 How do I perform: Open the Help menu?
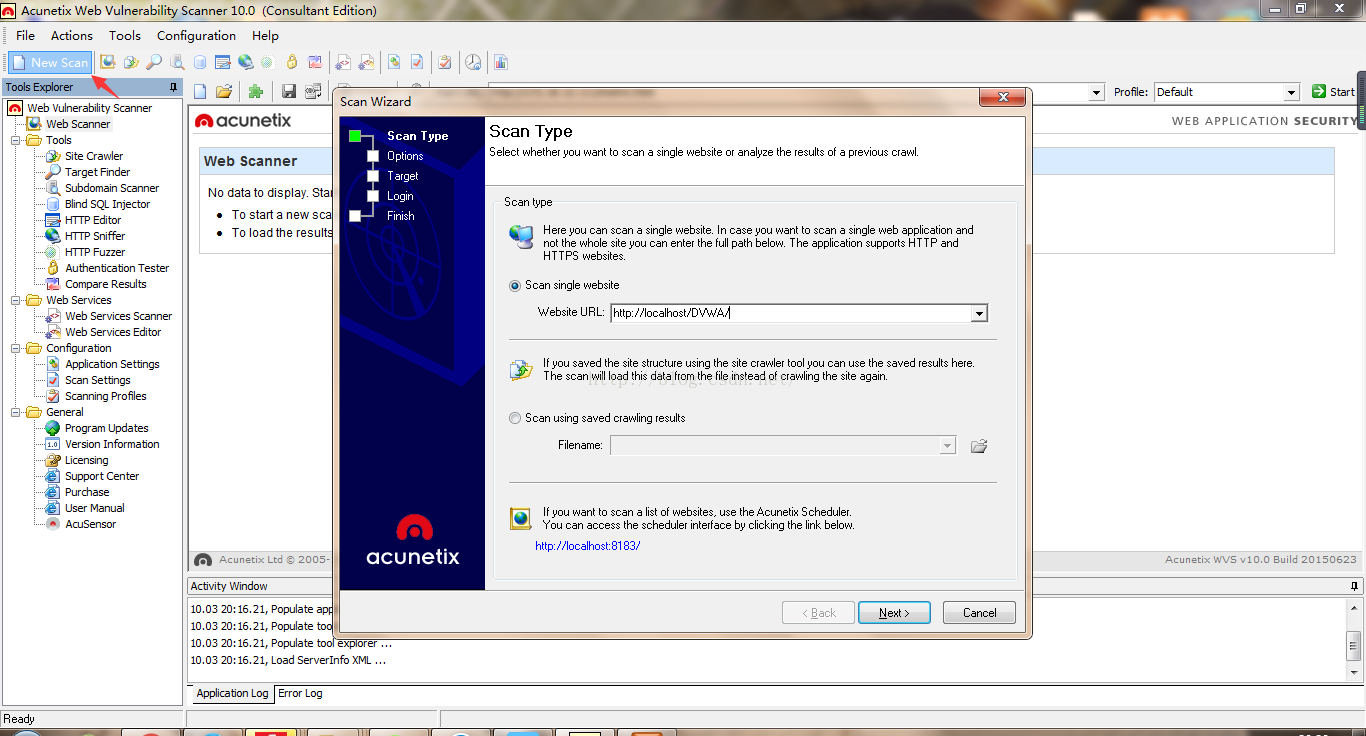265,36
